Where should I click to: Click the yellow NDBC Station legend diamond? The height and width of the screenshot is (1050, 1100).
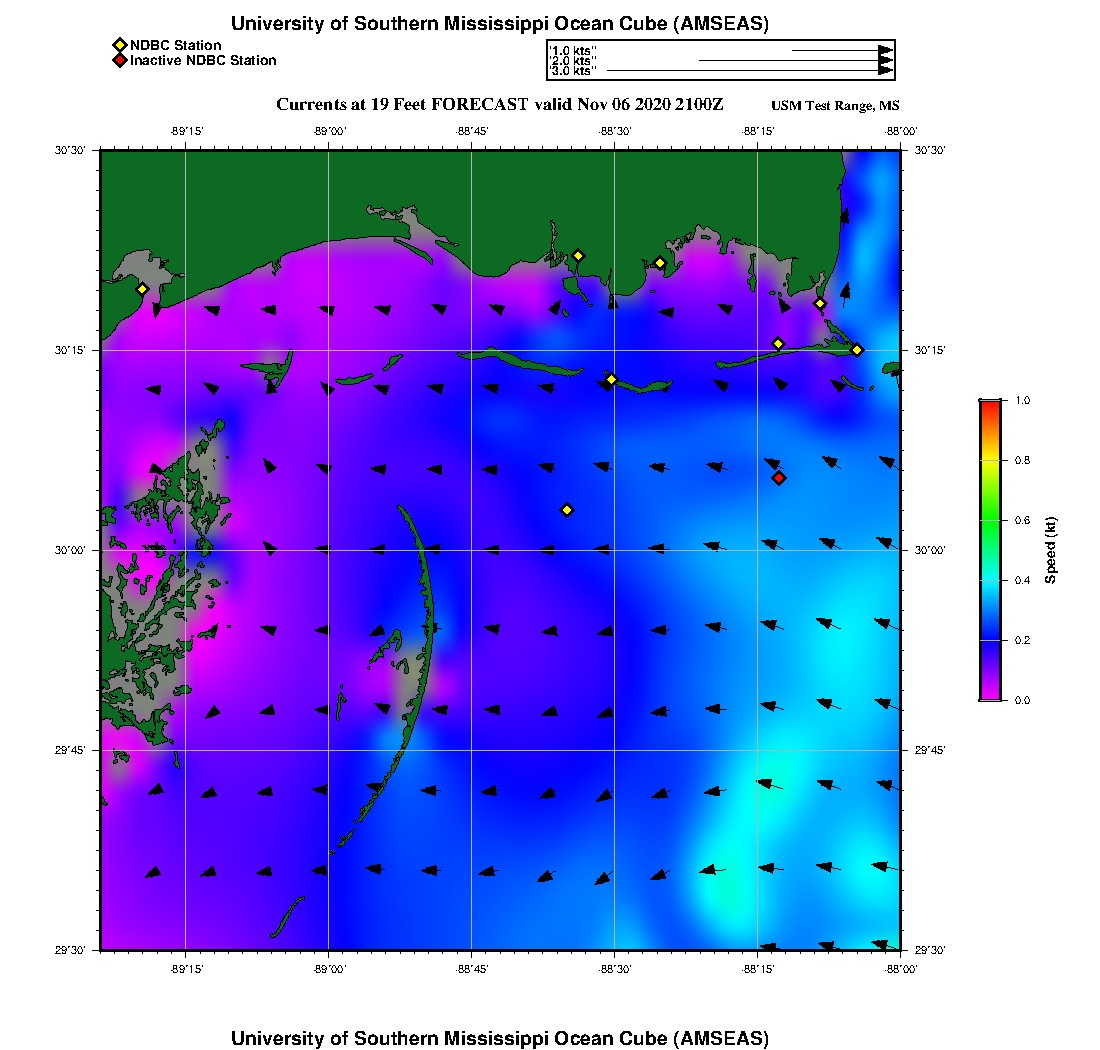[119, 46]
